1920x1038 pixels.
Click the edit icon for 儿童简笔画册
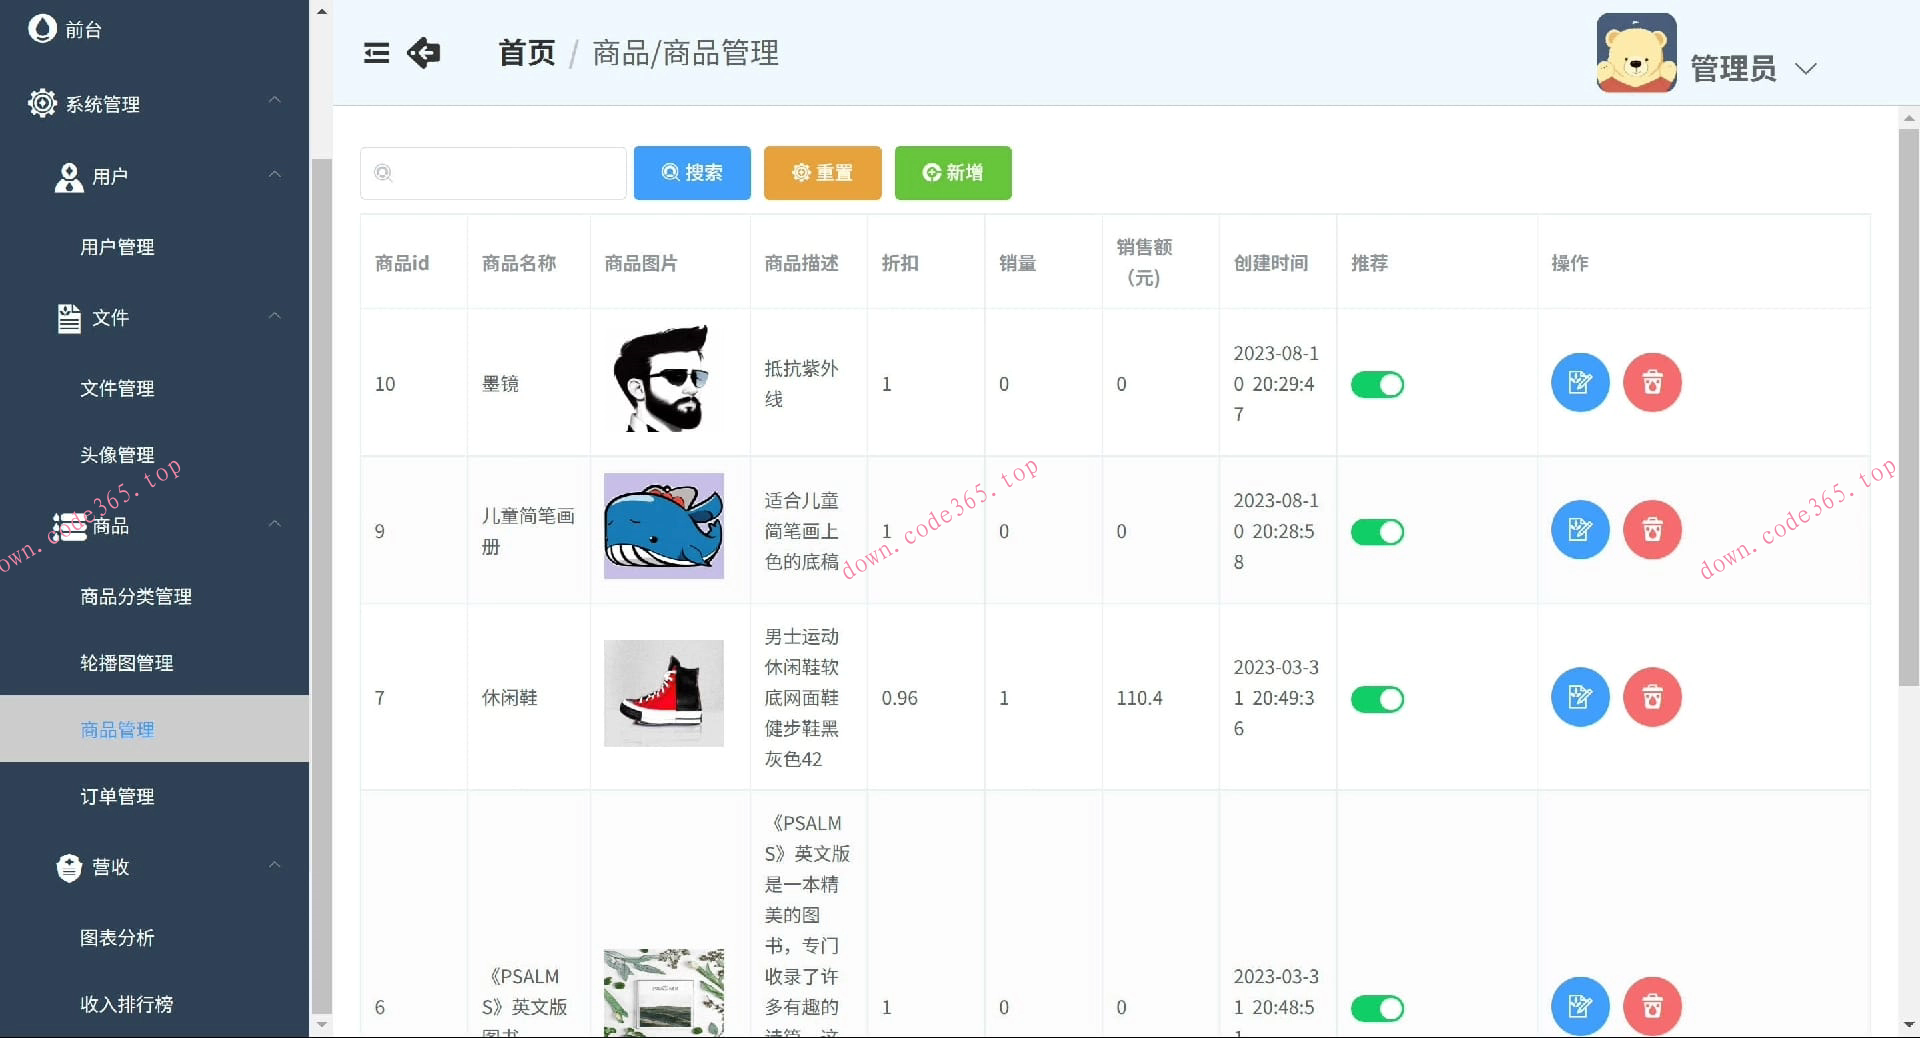pyautogui.click(x=1579, y=530)
